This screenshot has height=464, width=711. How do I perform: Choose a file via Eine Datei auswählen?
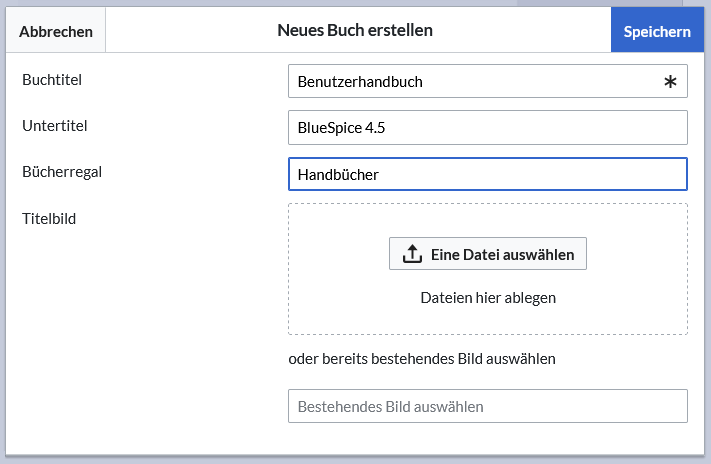click(x=488, y=254)
